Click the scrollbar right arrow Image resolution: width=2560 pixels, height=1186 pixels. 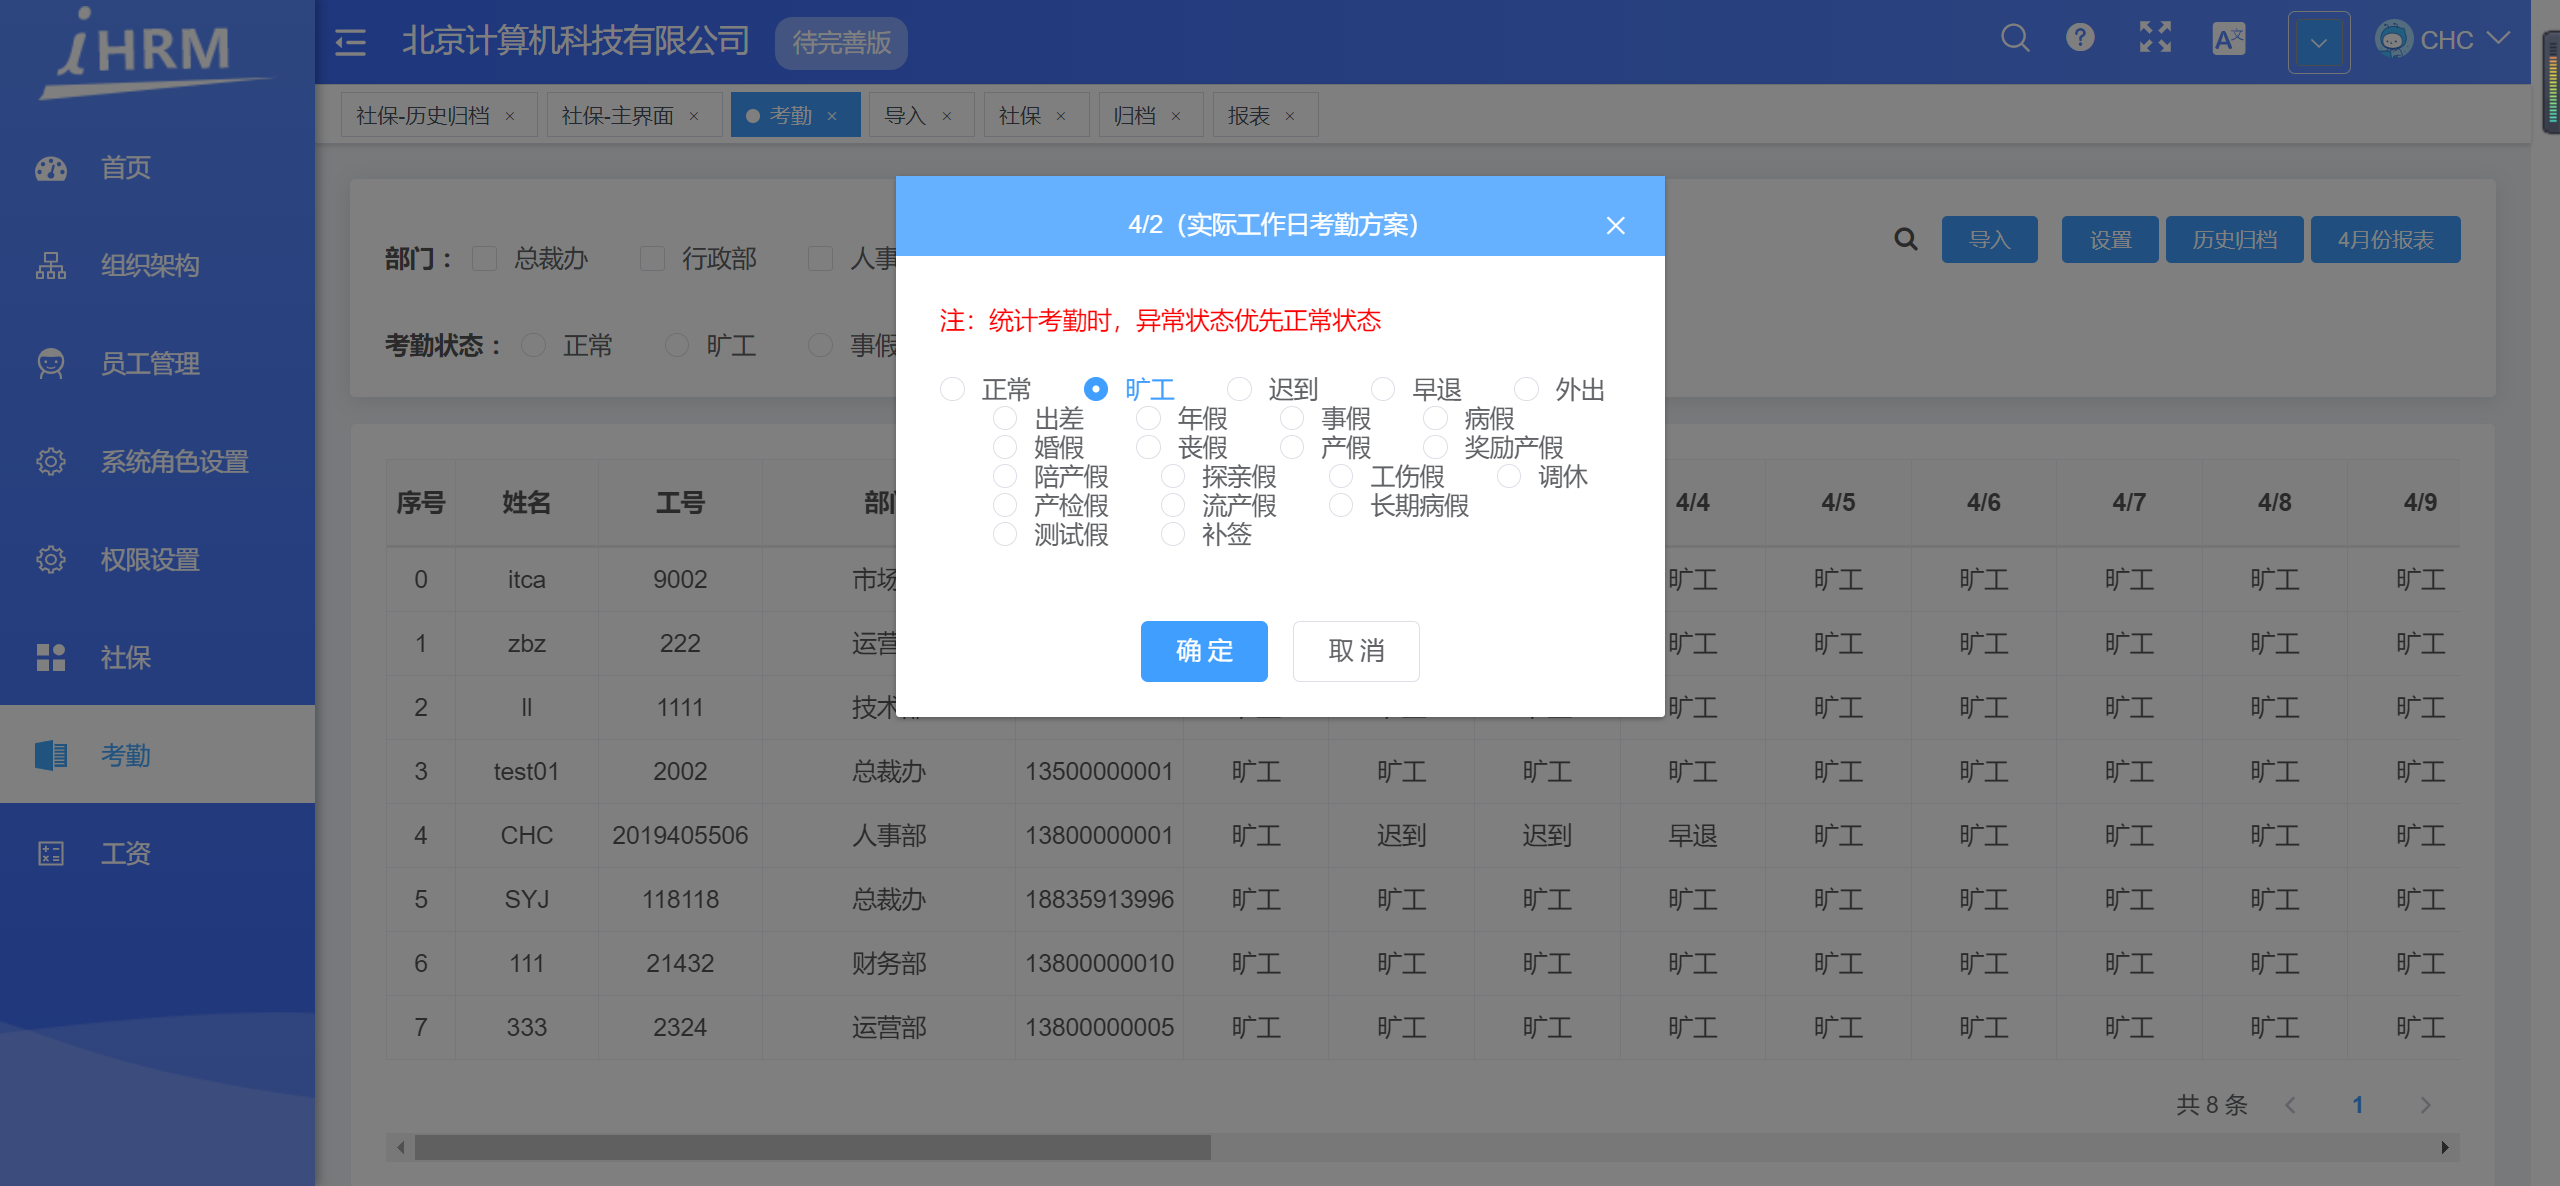(x=2444, y=1147)
